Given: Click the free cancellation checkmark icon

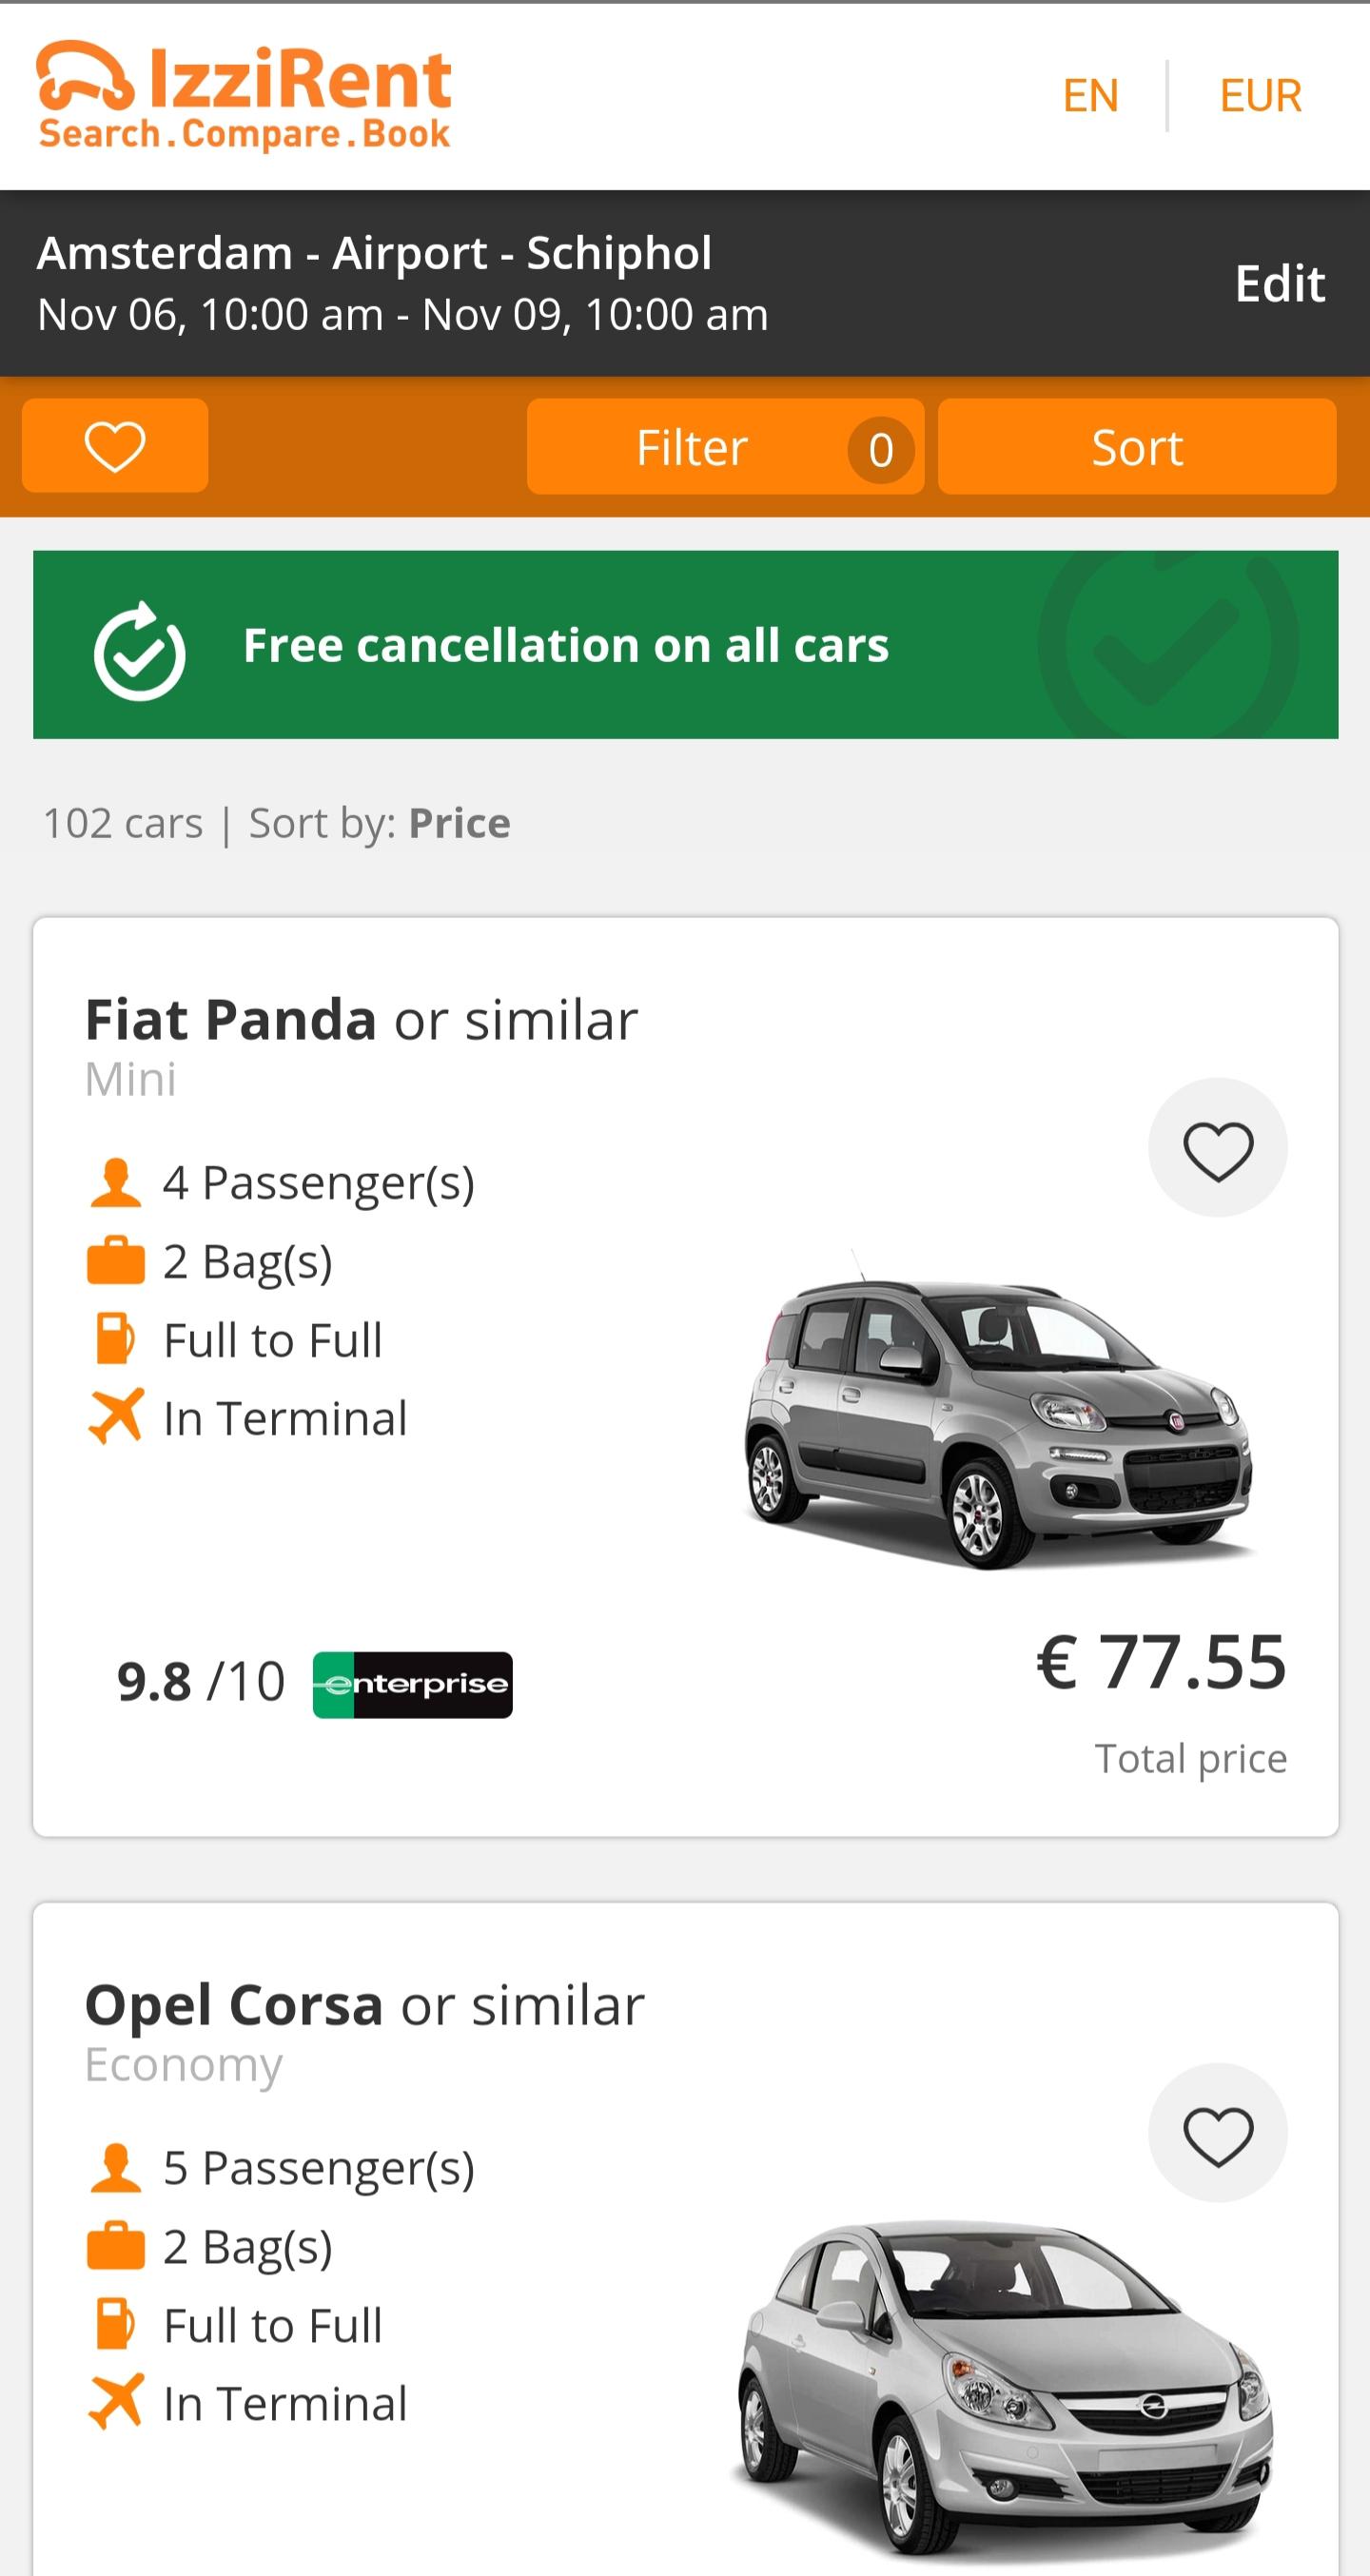Looking at the screenshot, I should (139, 650).
